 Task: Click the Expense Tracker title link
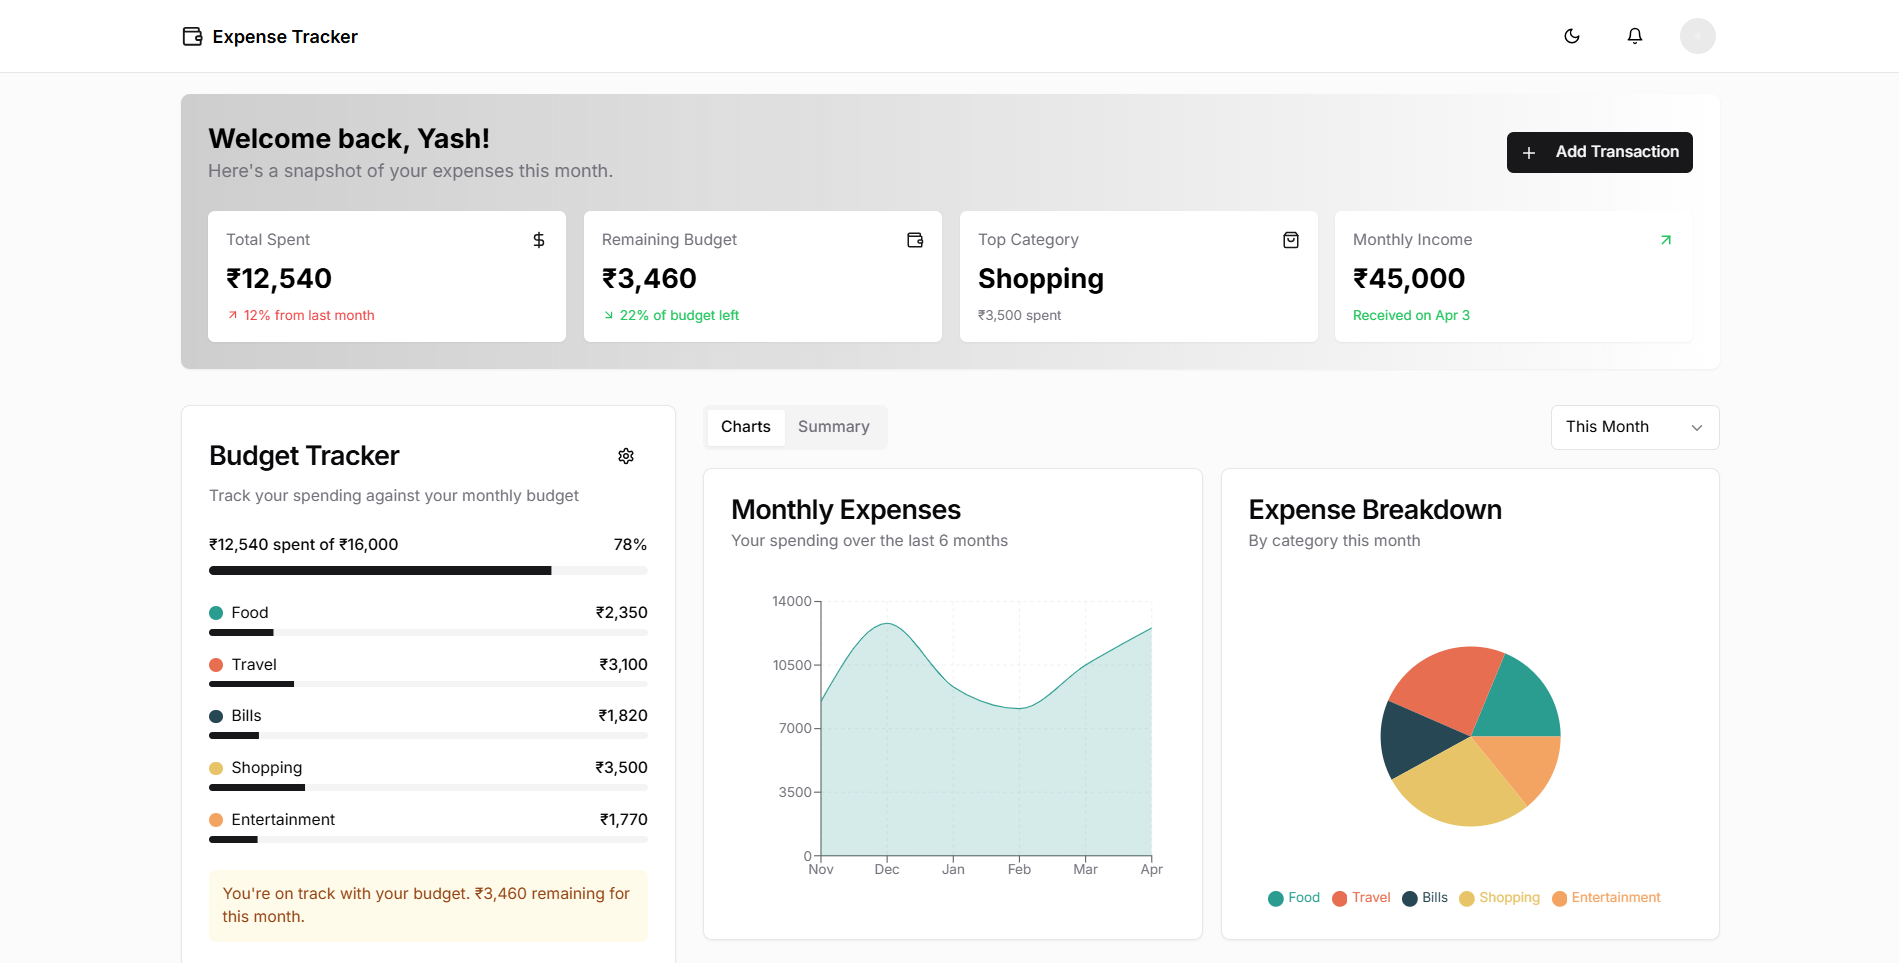pos(285,37)
